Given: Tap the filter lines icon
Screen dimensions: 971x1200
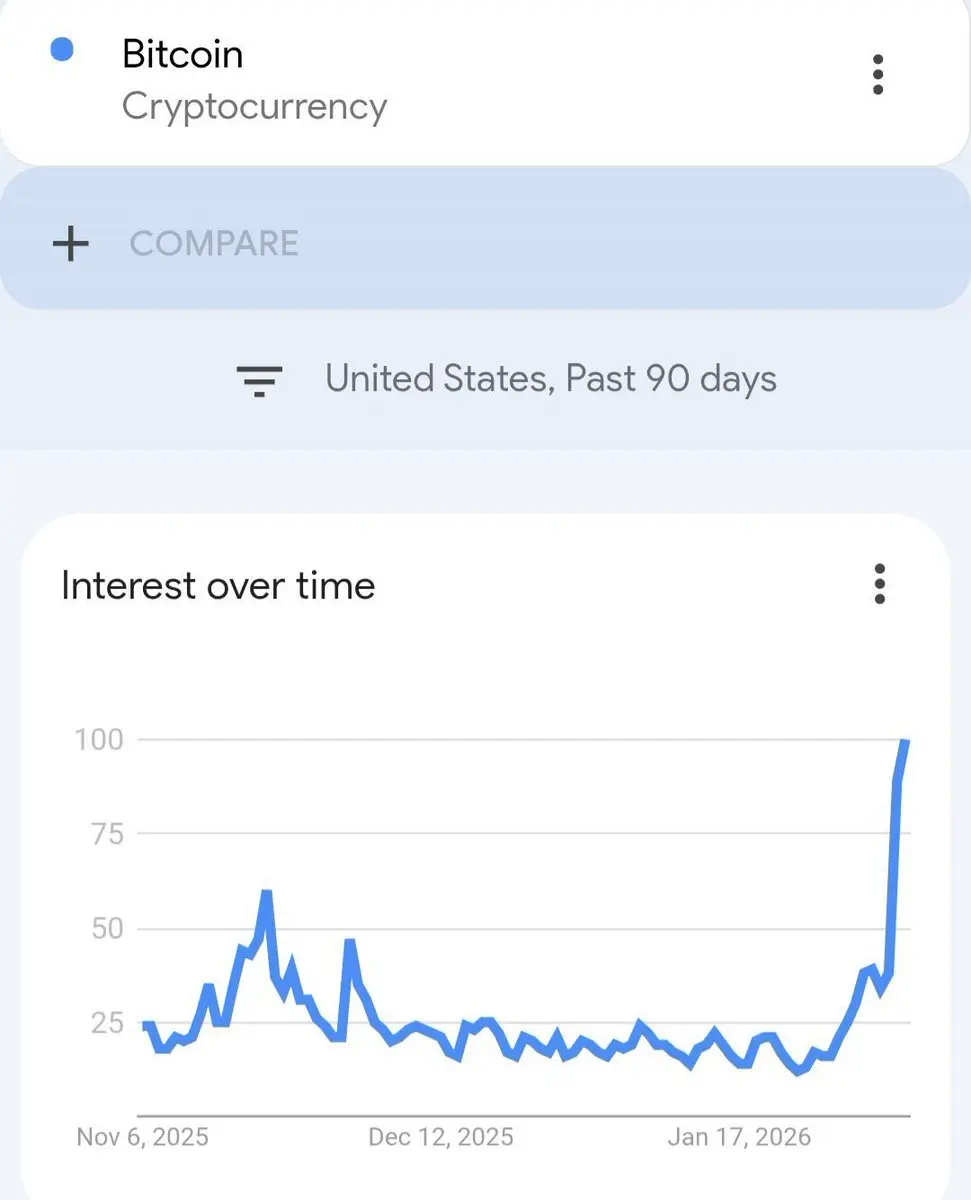Looking at the screenshot, I should click(259, 380).
